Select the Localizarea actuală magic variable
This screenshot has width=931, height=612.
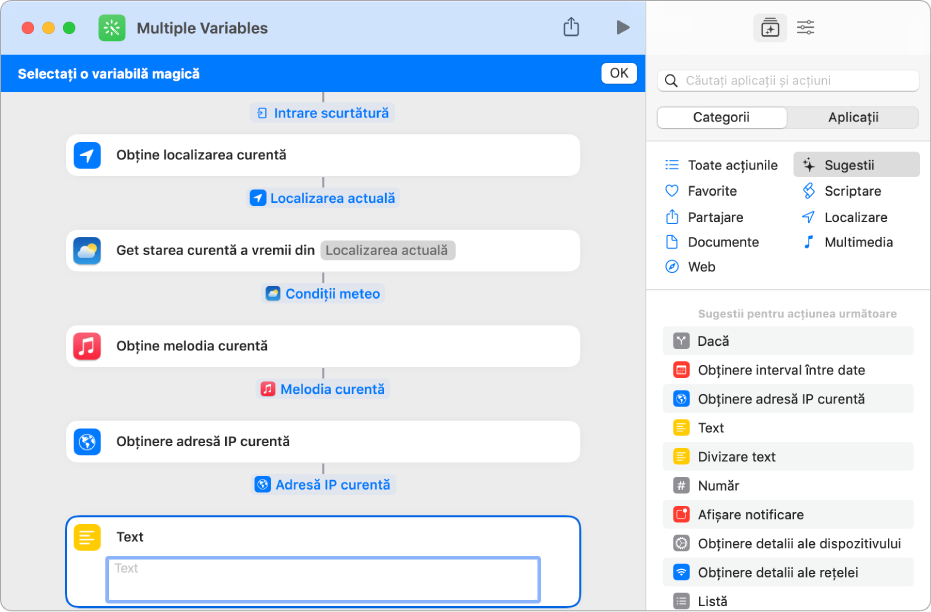pos(323,198)
